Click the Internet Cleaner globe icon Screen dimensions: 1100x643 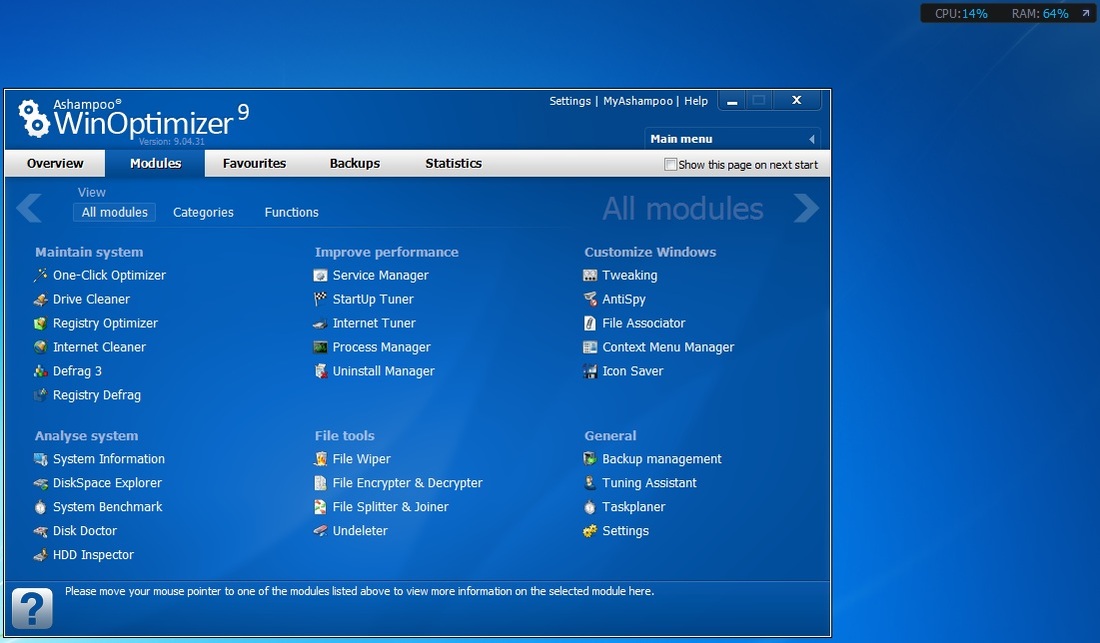pyautogui.click(x=41, y=347)
